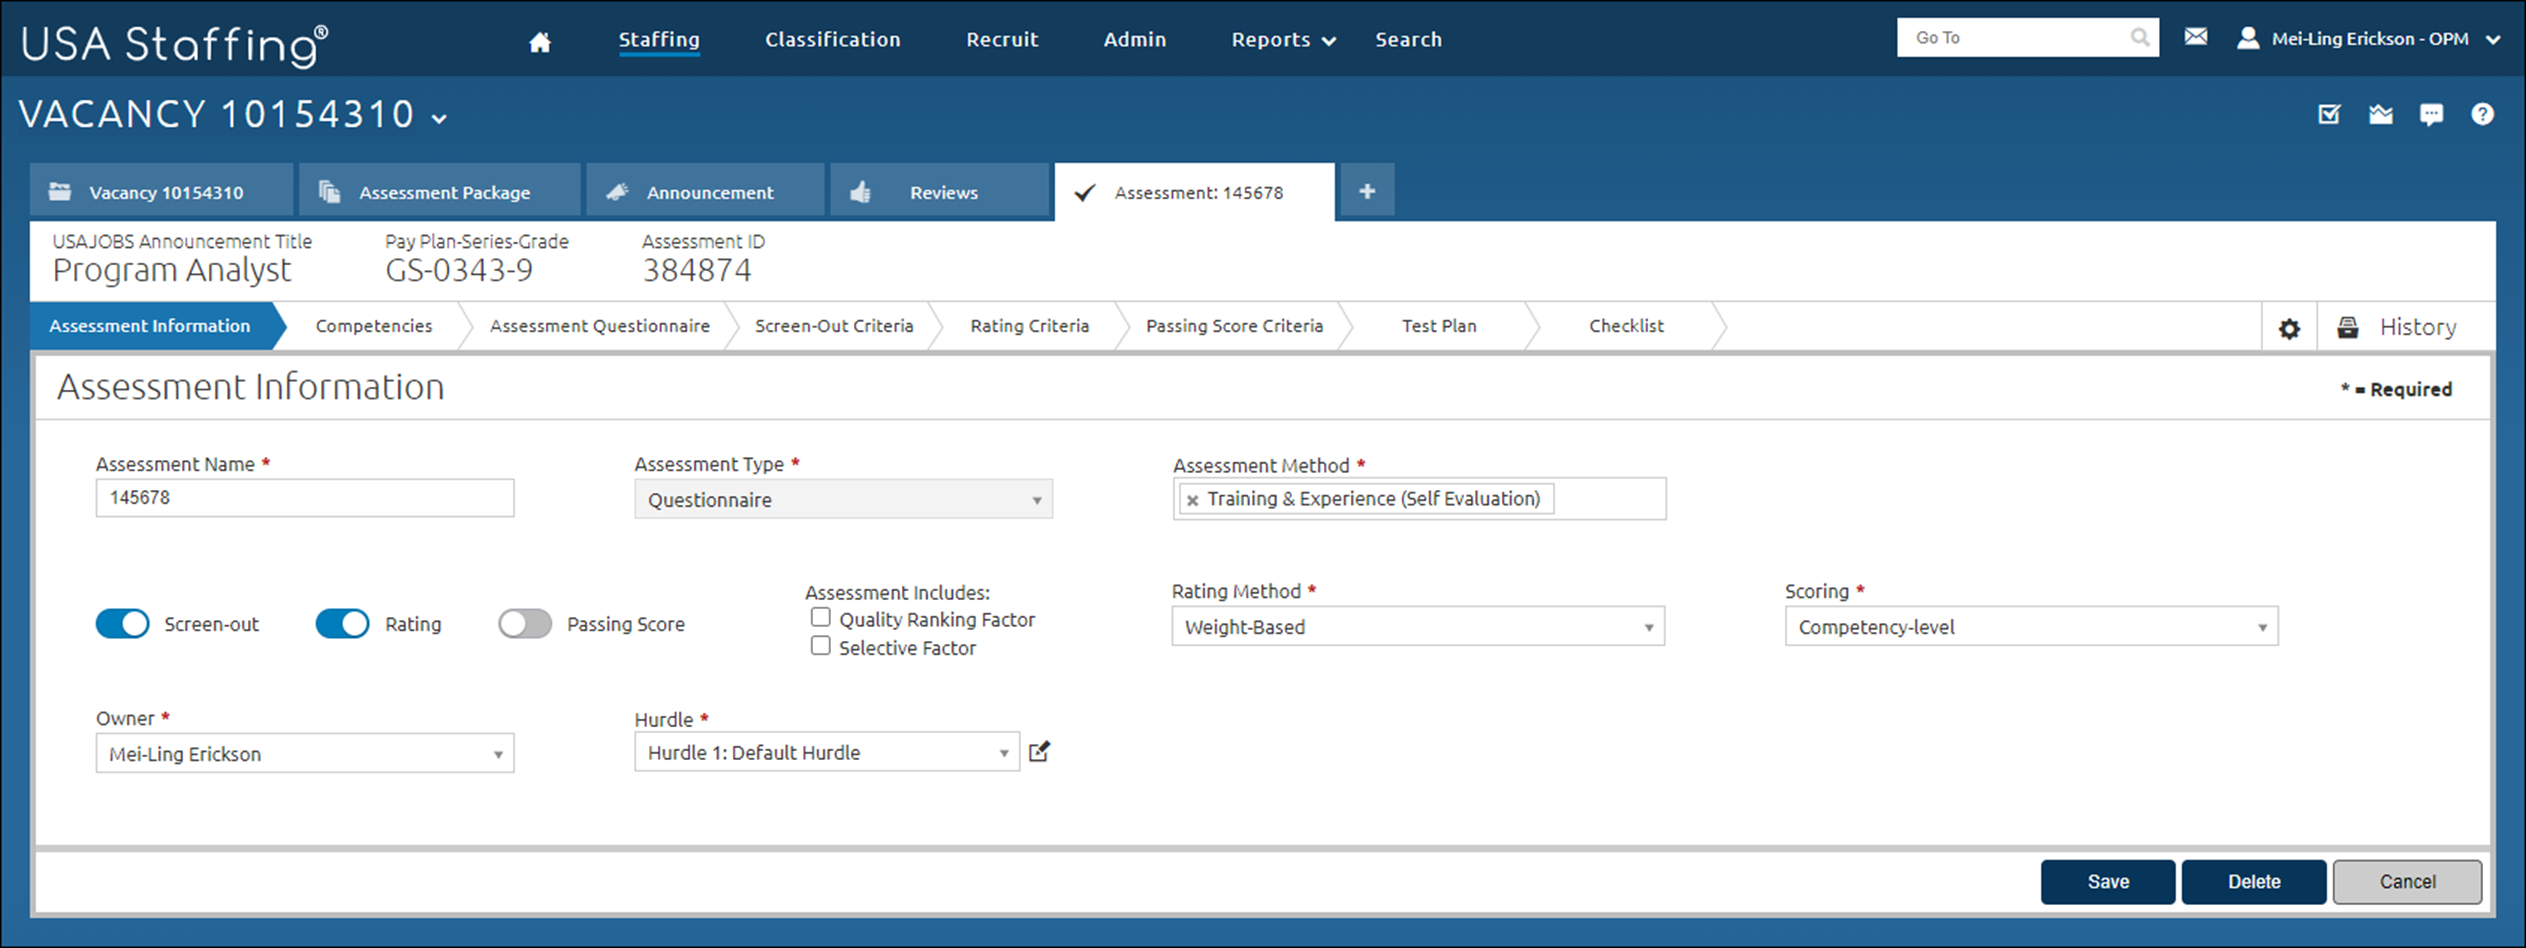
Task: Add a new tab with plus
Action: (x=1367, y=191)
